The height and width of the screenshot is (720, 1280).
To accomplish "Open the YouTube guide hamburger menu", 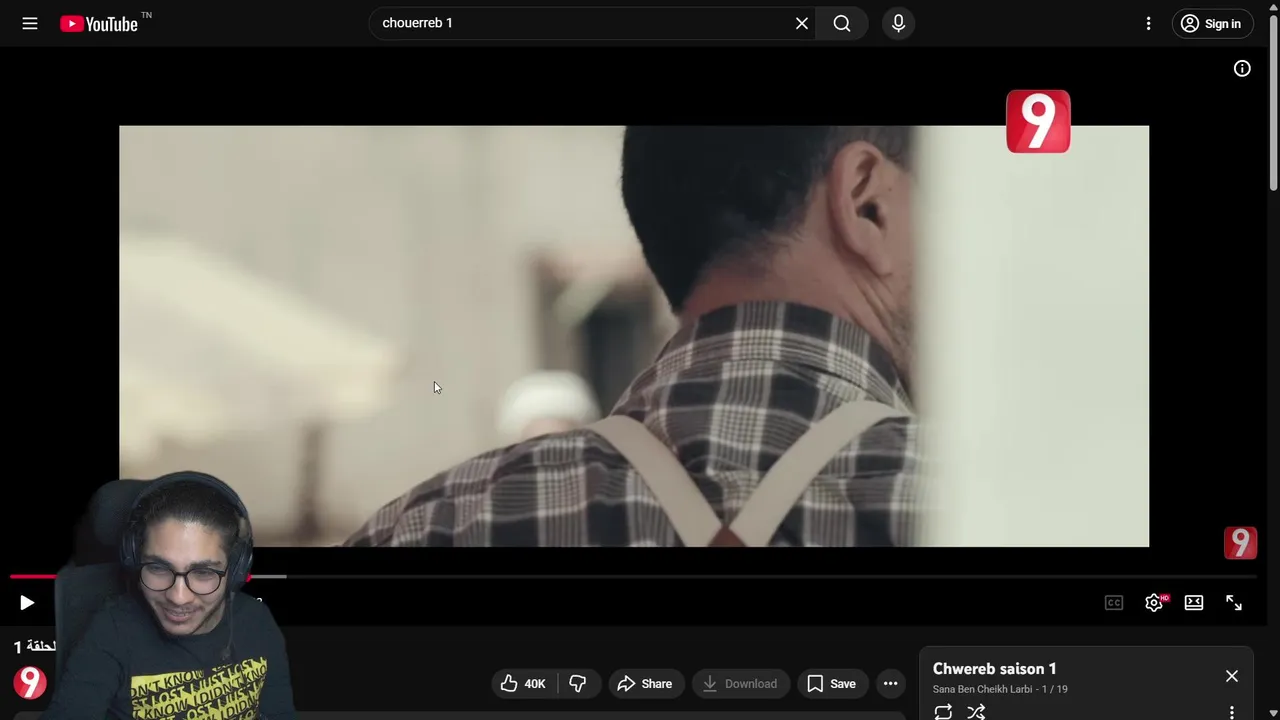I will tap(30, 23).
